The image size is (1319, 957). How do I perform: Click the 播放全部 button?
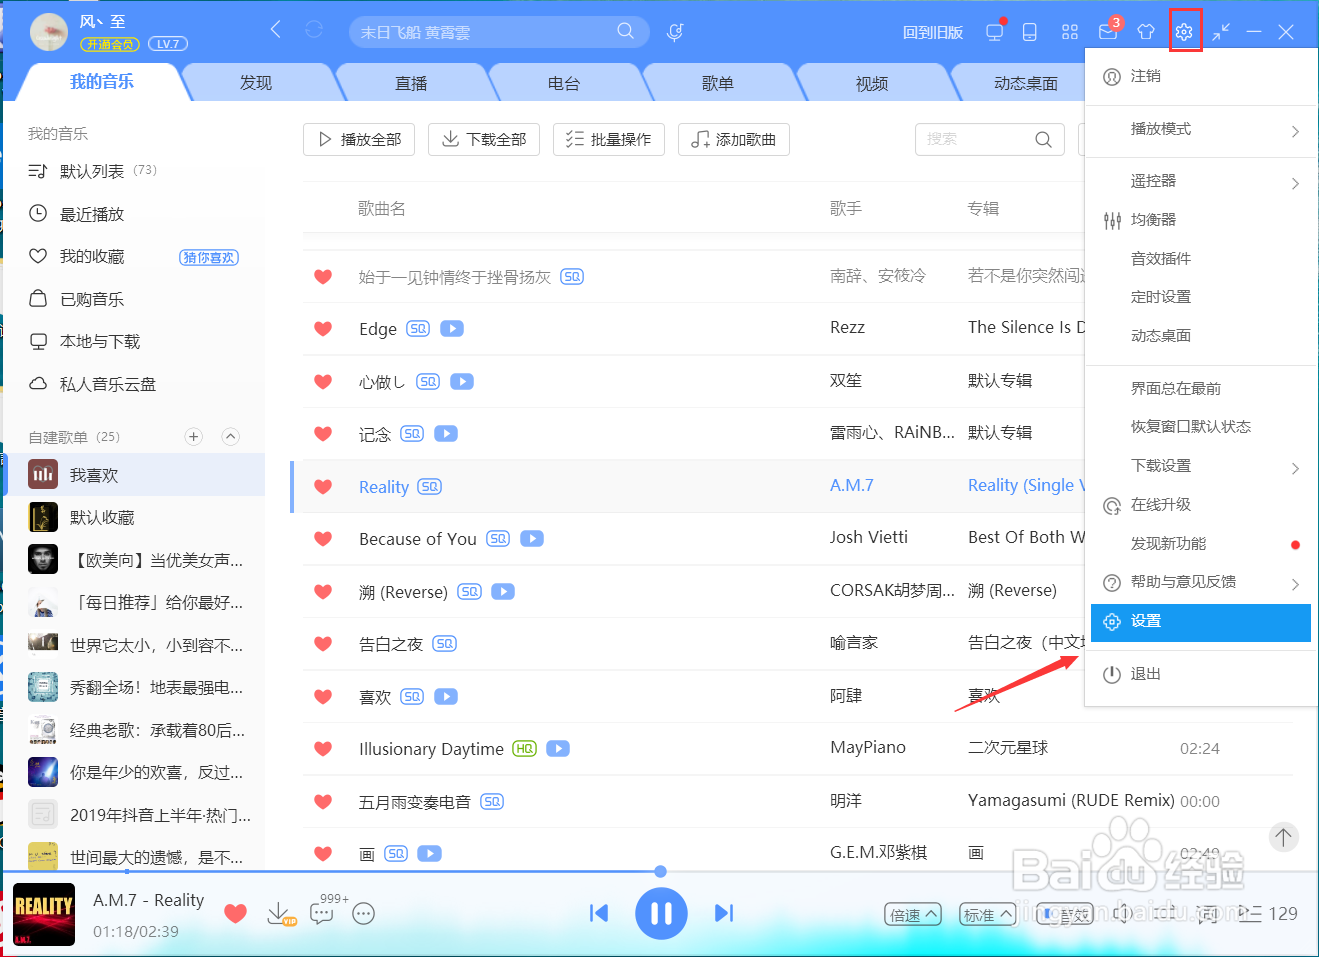click(x=360, y=139)
